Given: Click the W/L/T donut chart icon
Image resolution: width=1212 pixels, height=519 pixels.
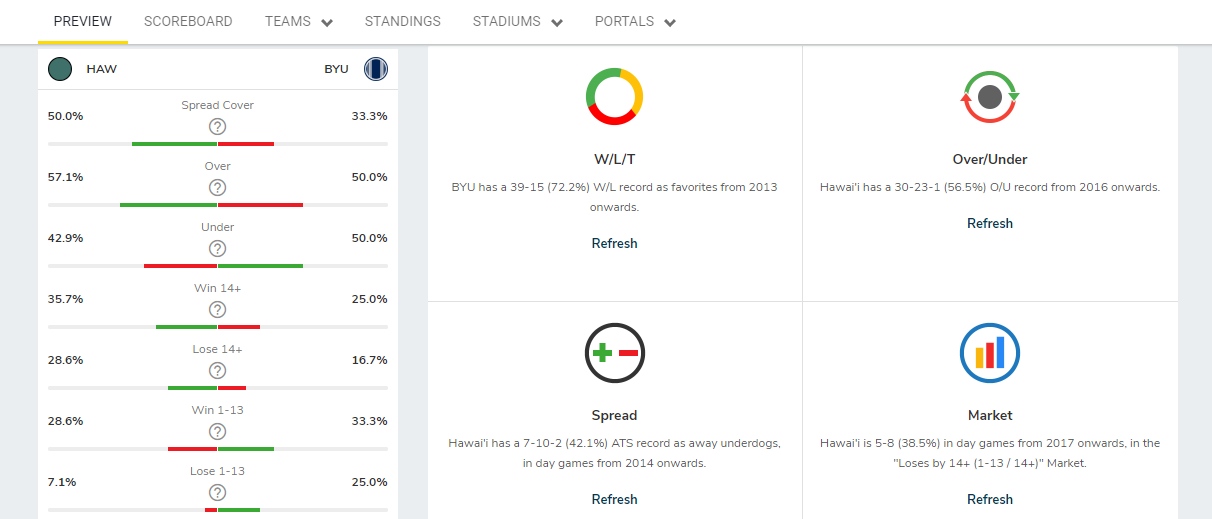Looking at the screenshot, I should tap(614, 96).
